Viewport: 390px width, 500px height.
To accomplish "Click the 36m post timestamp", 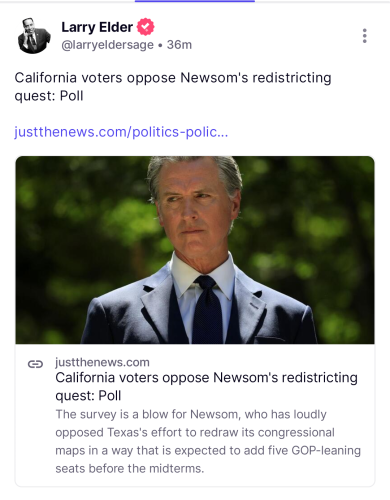I will click(x=179, y=45).
